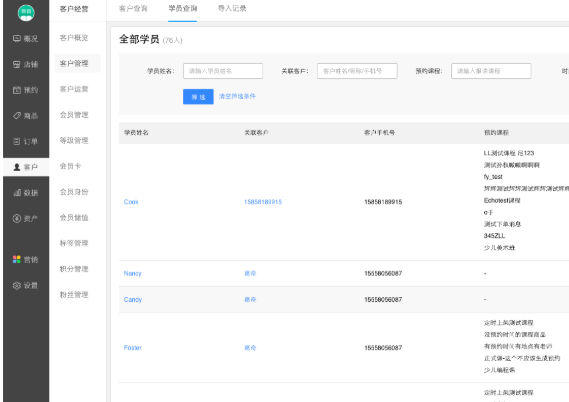
Task: Open 积分管理 in the submenu
Action: [74, 269]
